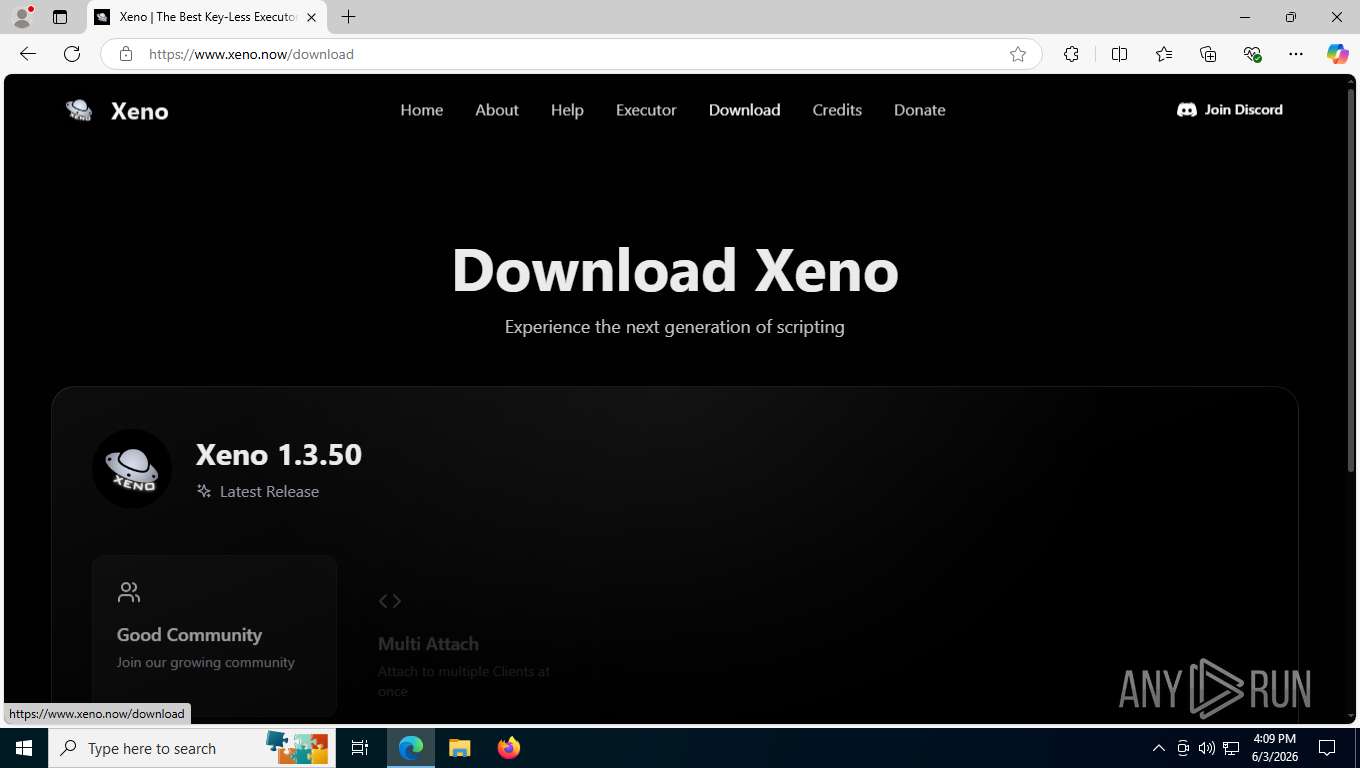This screenshot has width=1360, height=768.
Task: Toggle Split screen icon
Action: [x=1119, y=54]
